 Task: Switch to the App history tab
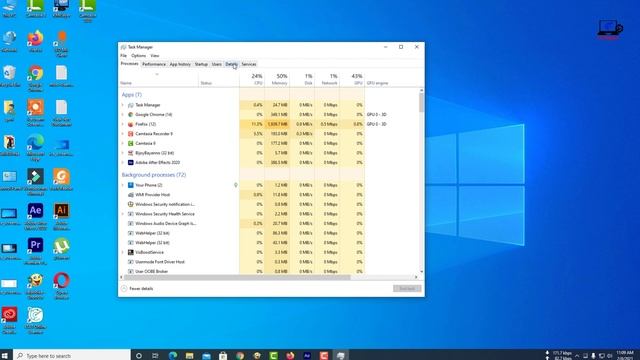tap(180, 64)
